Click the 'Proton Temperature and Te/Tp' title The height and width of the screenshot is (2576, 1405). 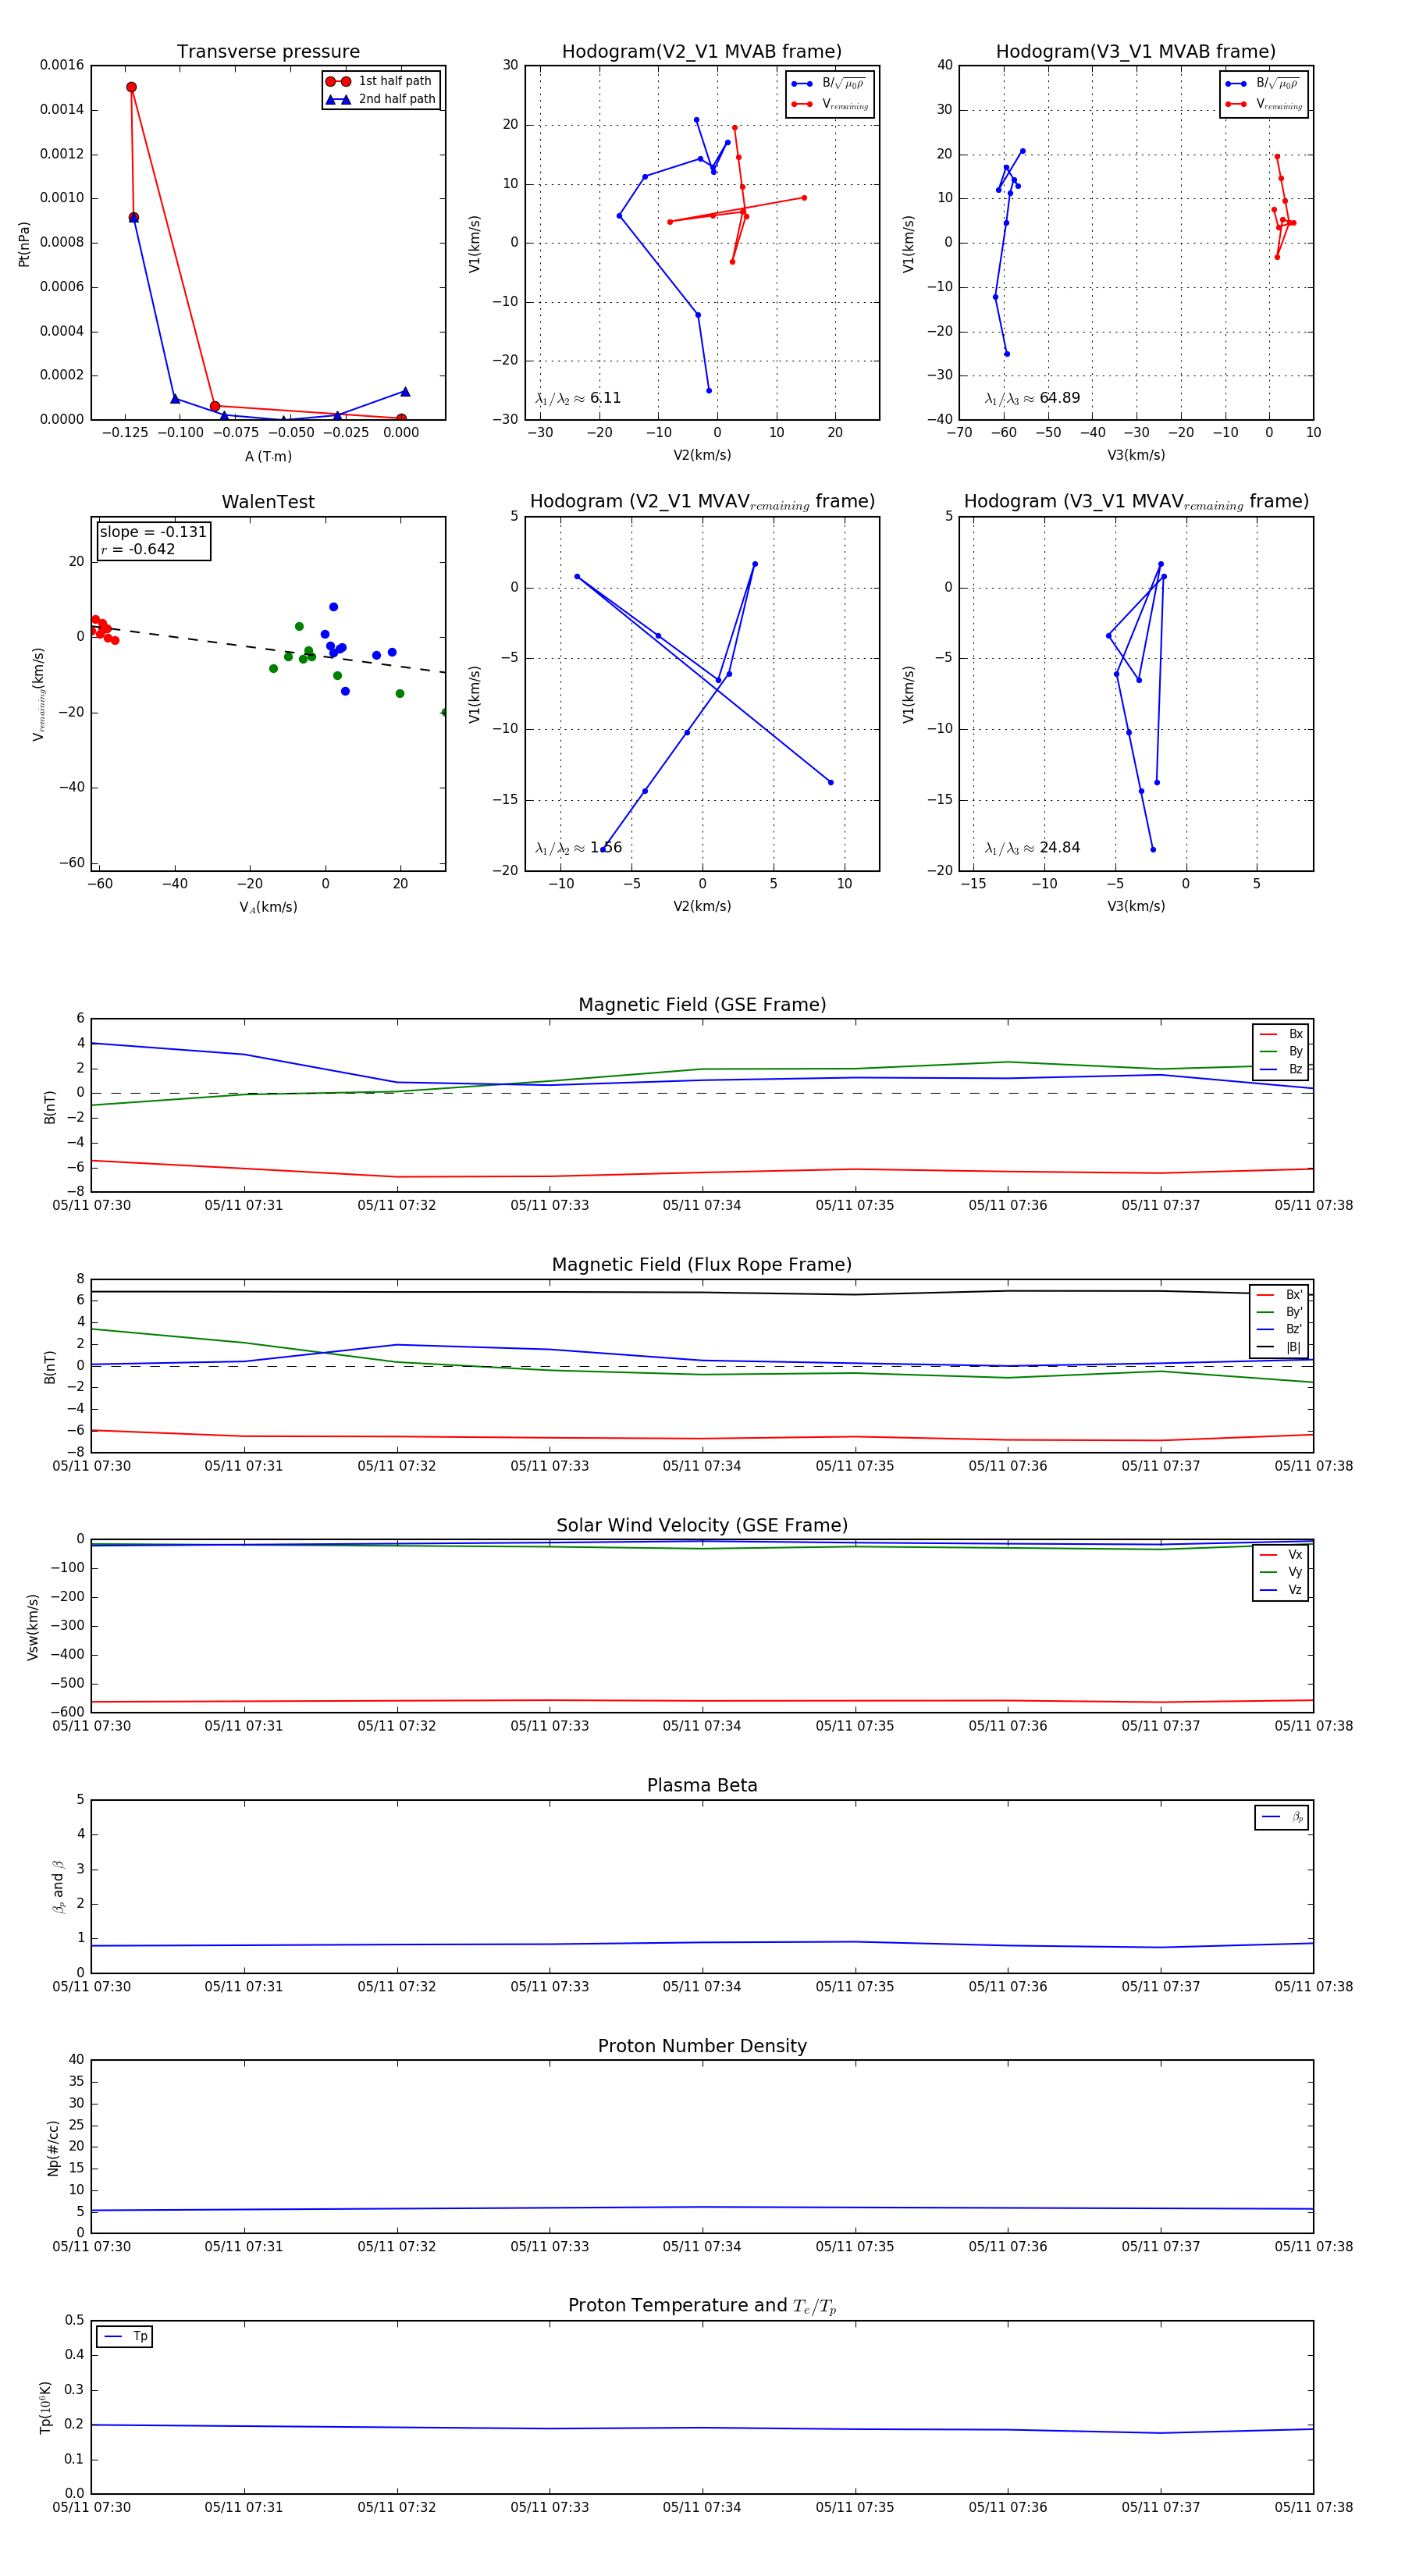point(702,2306)
